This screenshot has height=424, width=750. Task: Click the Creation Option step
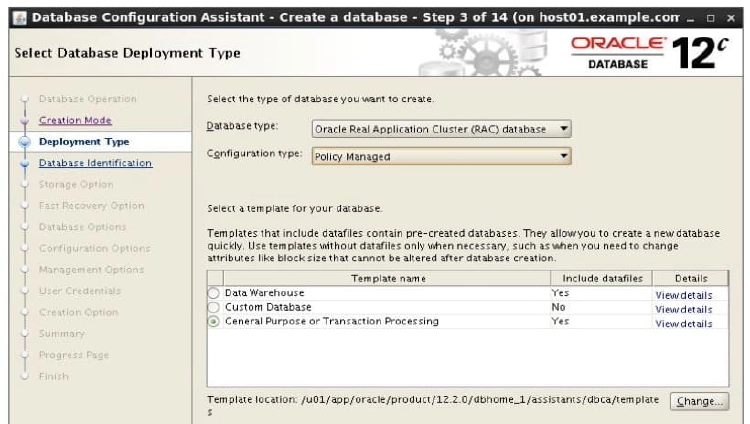78,312
